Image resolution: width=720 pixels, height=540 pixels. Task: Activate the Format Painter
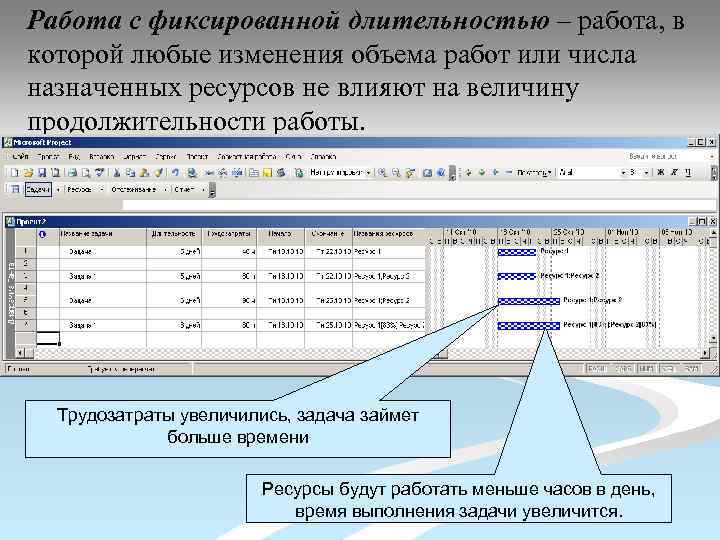click(x=158, y=173)
